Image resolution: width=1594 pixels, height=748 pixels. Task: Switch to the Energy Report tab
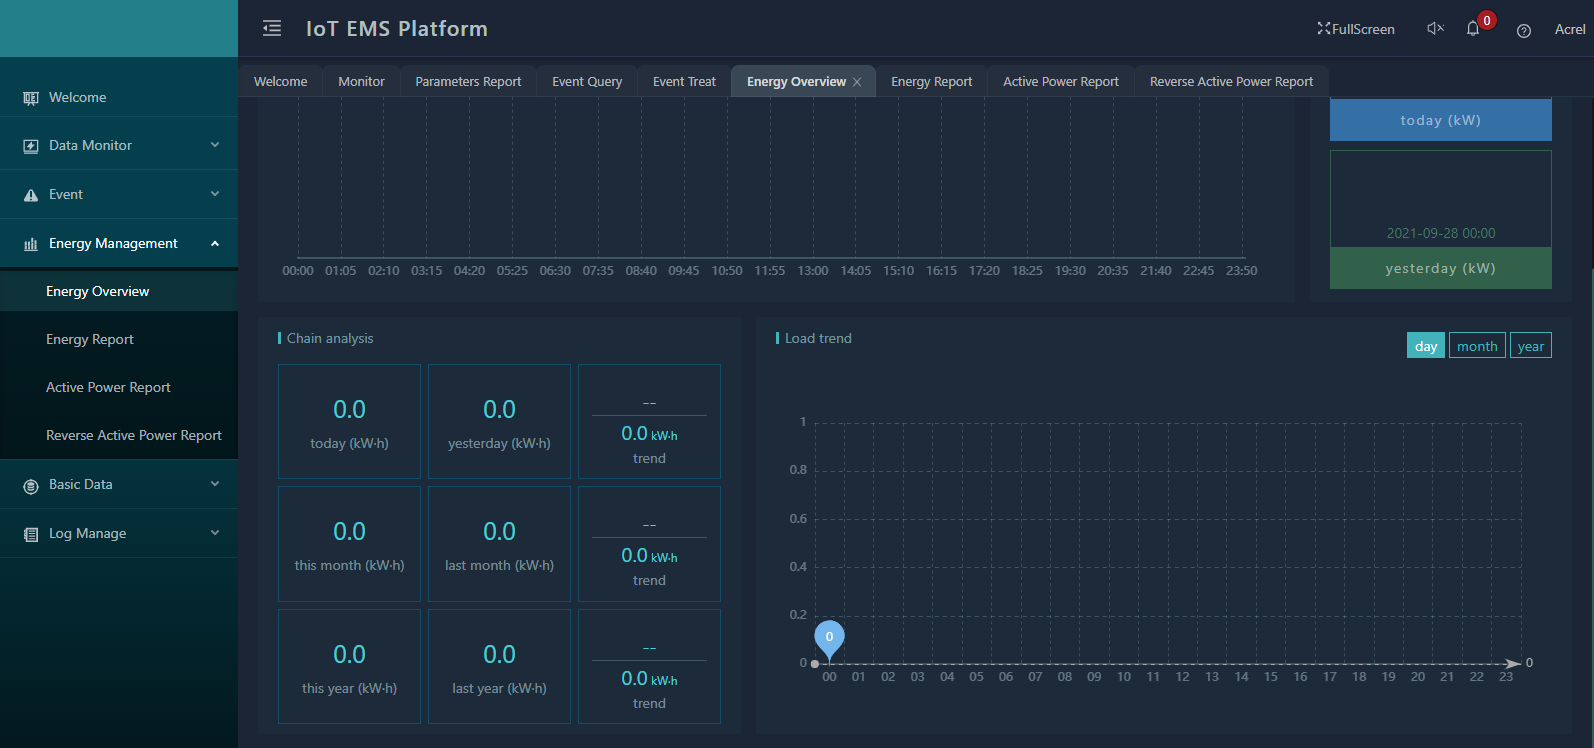932,81
